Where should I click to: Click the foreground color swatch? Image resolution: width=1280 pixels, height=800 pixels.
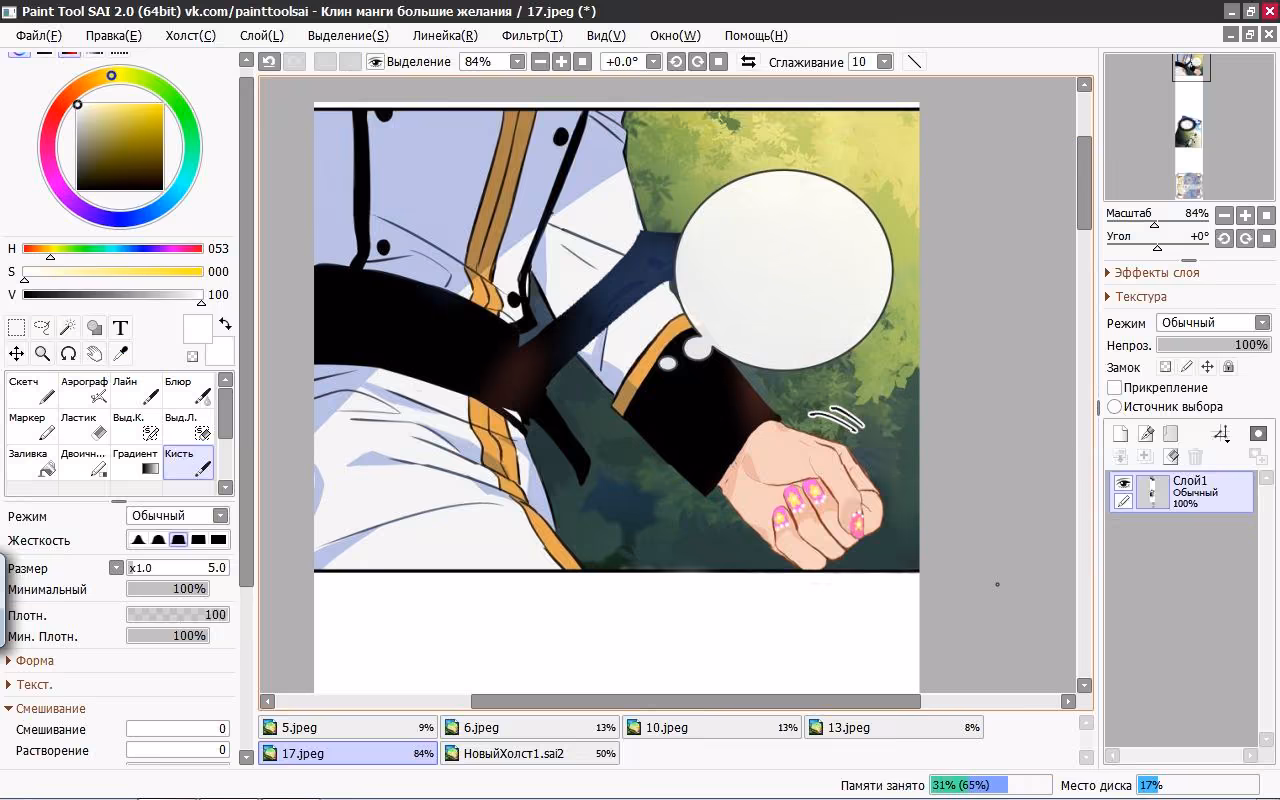(197, 329)
